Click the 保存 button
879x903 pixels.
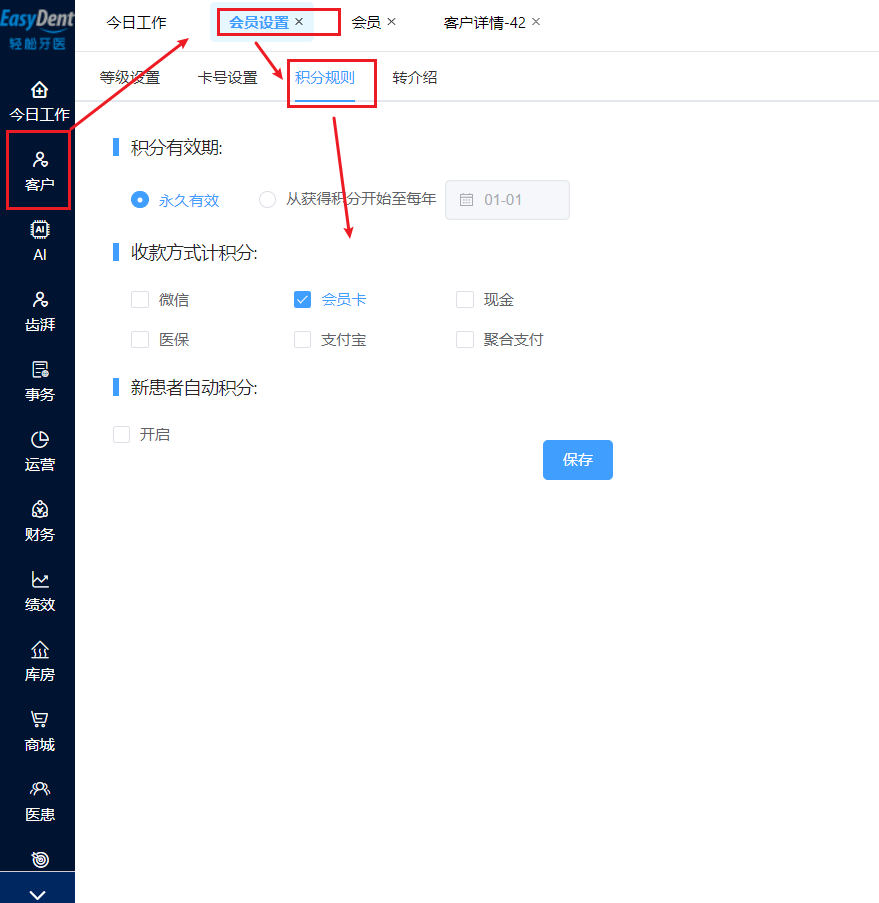click(578, 460)
